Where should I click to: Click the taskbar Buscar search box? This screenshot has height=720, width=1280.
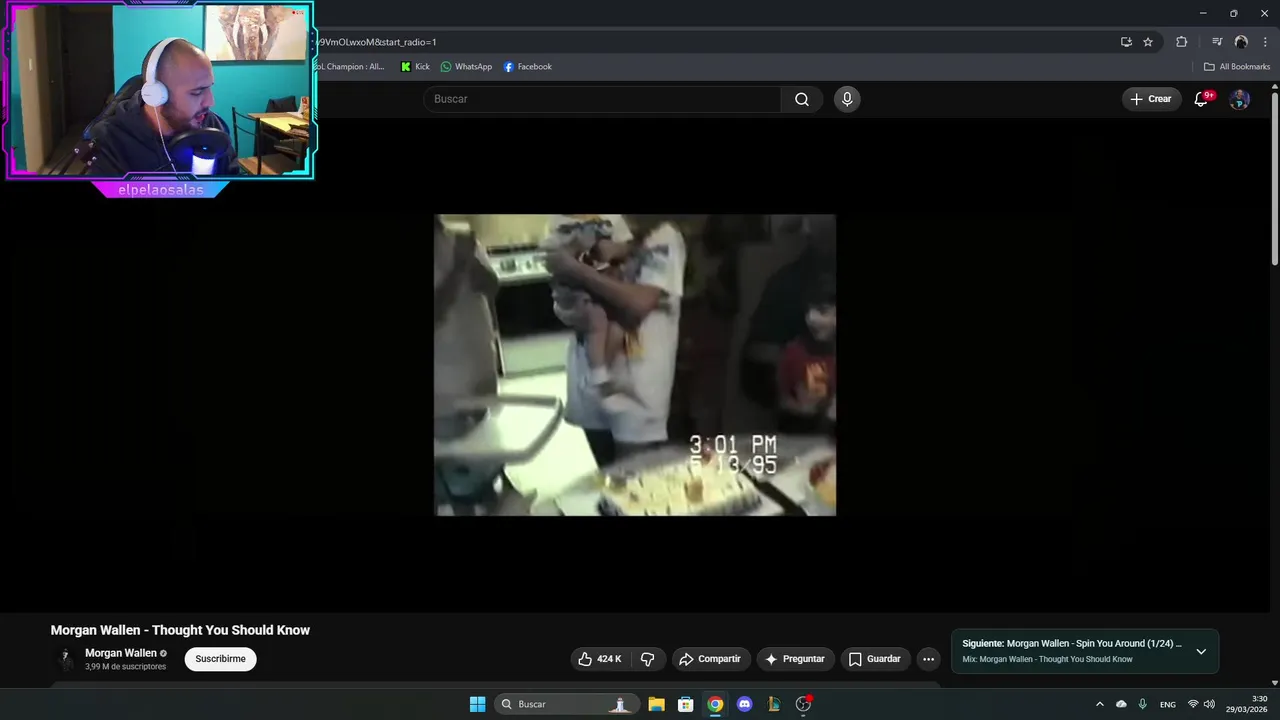(567, 704)
